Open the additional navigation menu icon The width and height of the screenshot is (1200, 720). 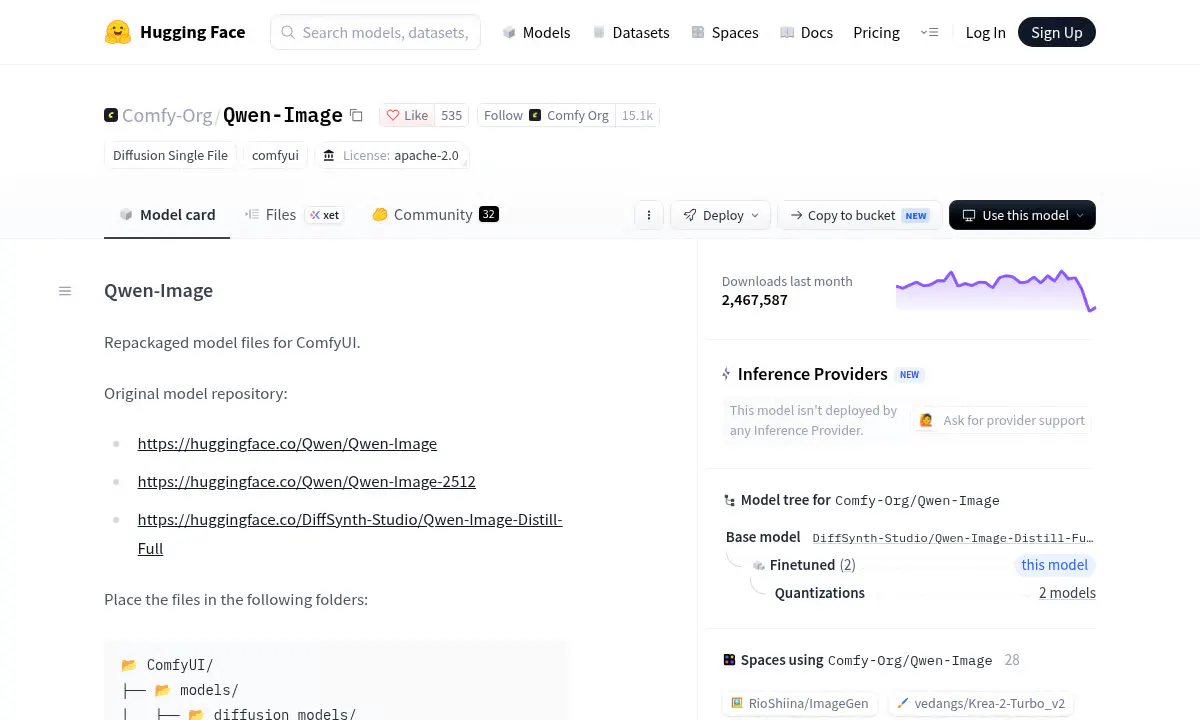(x=929, y=32)
